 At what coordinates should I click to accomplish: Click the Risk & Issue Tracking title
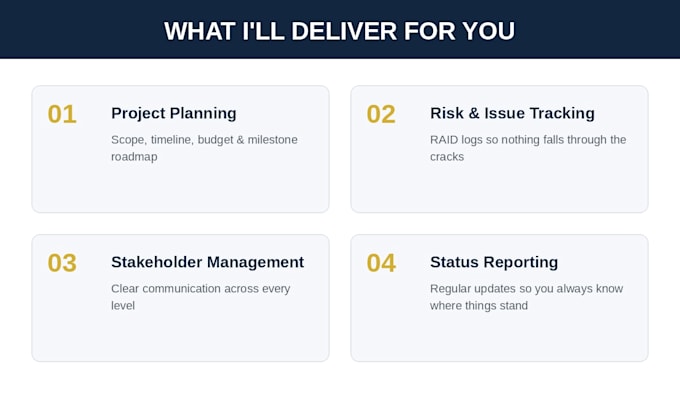tap(512, 113)
